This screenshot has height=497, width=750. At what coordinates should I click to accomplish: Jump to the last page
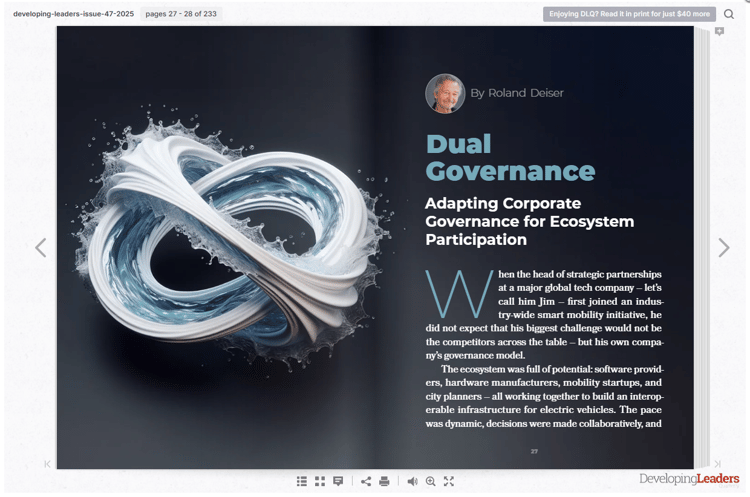tap(717, 464)
